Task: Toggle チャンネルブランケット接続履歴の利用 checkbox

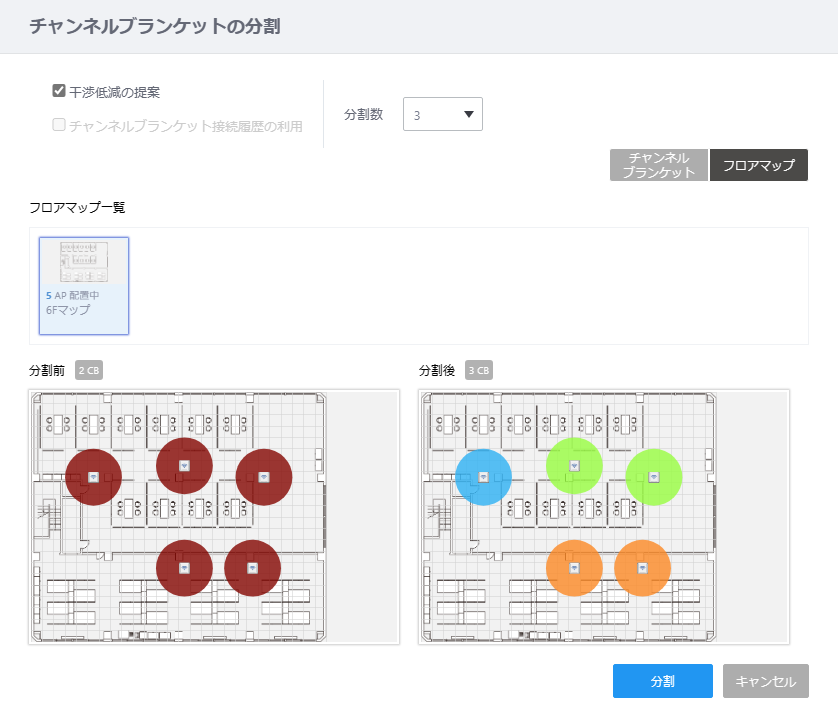Action: [59, 125]
